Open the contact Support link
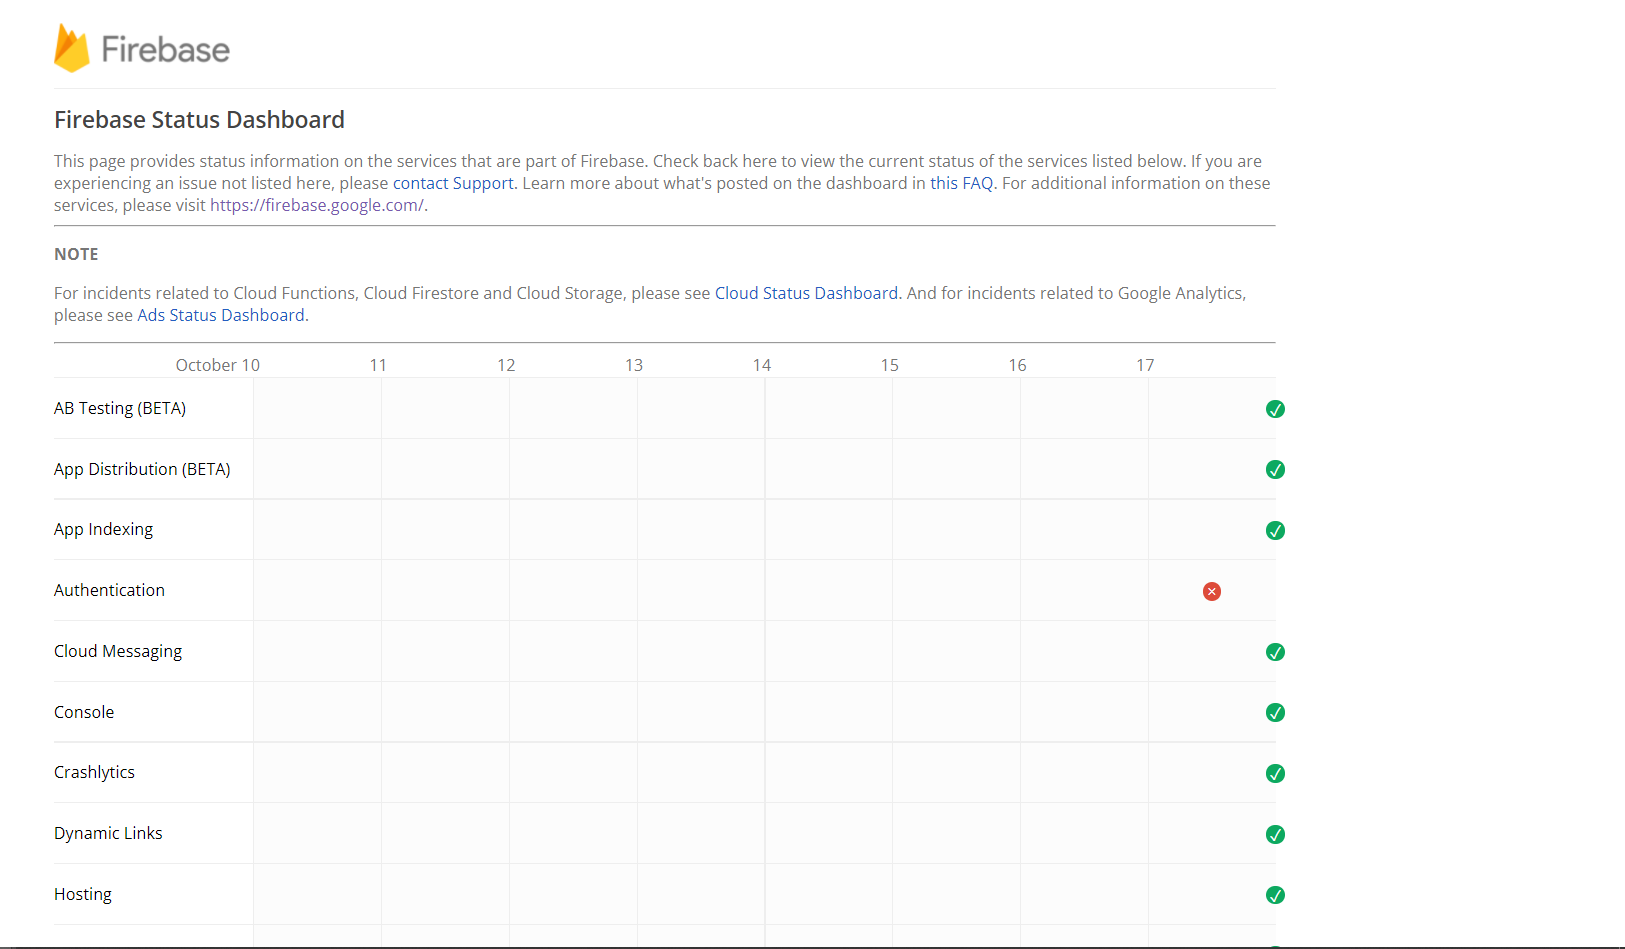1625x949 pixels. coord(453,183)
